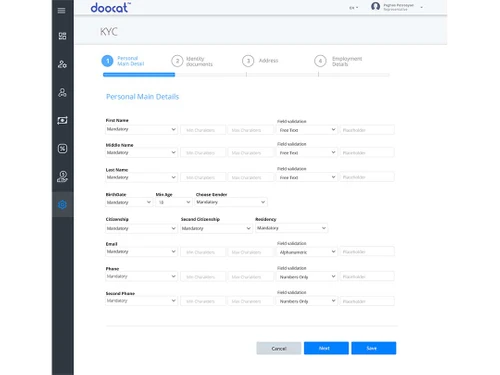Go to step 4 Employment Details
Image resolution: width=500 pixels, height=375 pixels.
pos(338,61)
